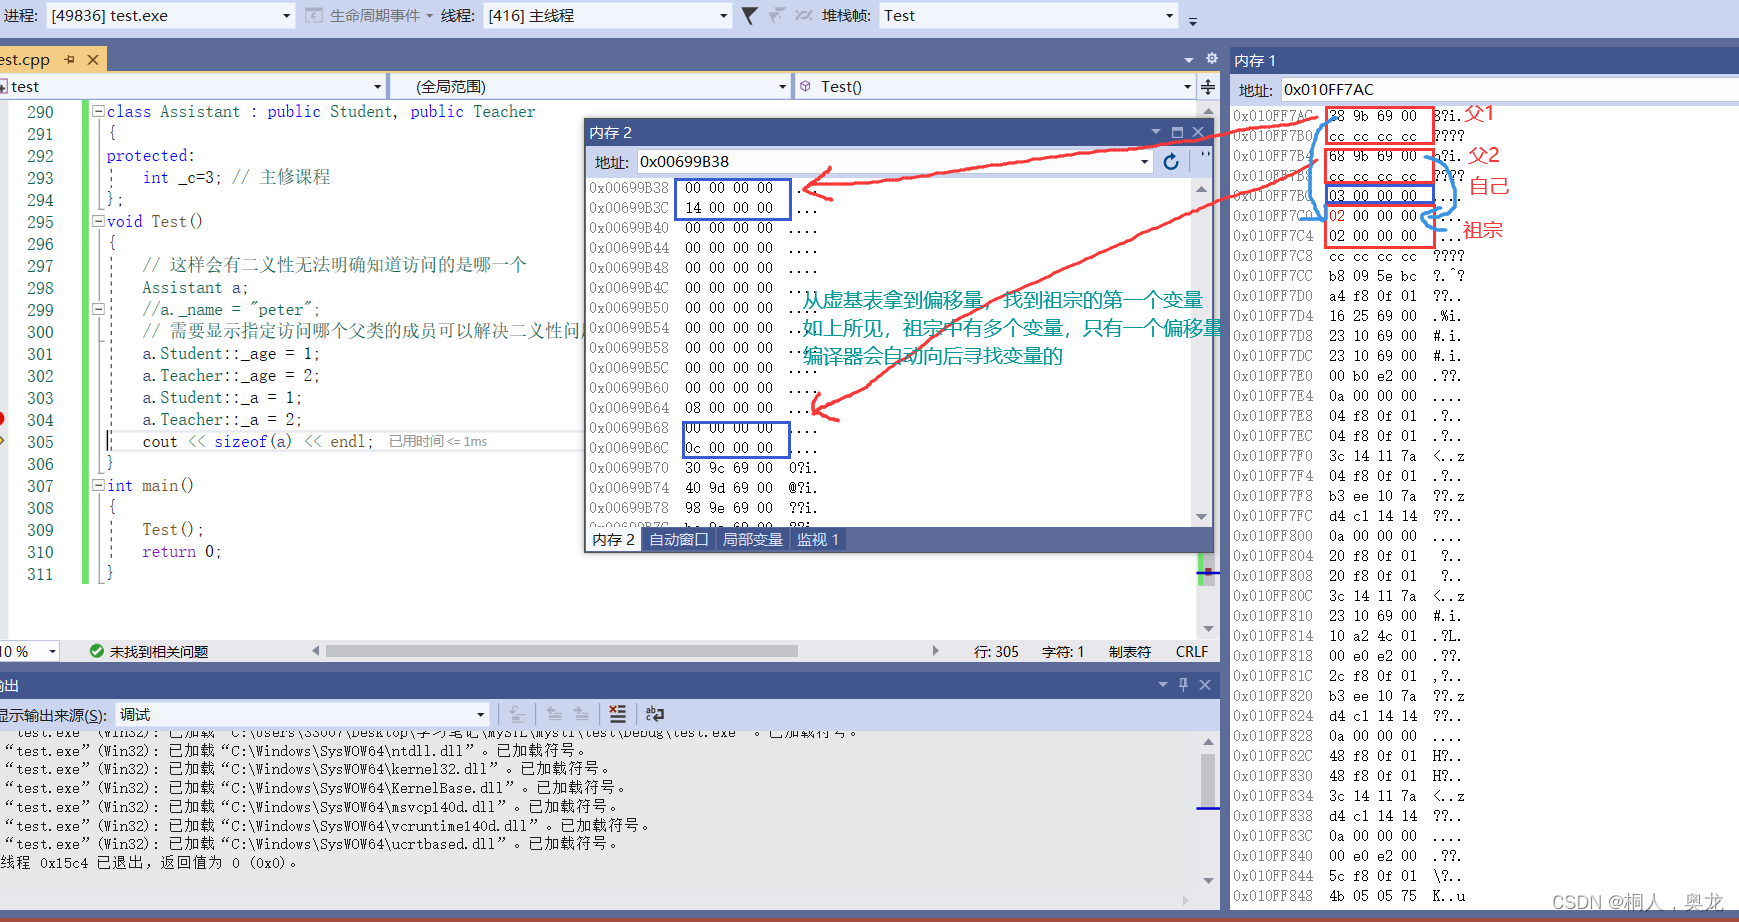
Task: Click the breakpoint marker on line 304
Action: coord(2,419)
